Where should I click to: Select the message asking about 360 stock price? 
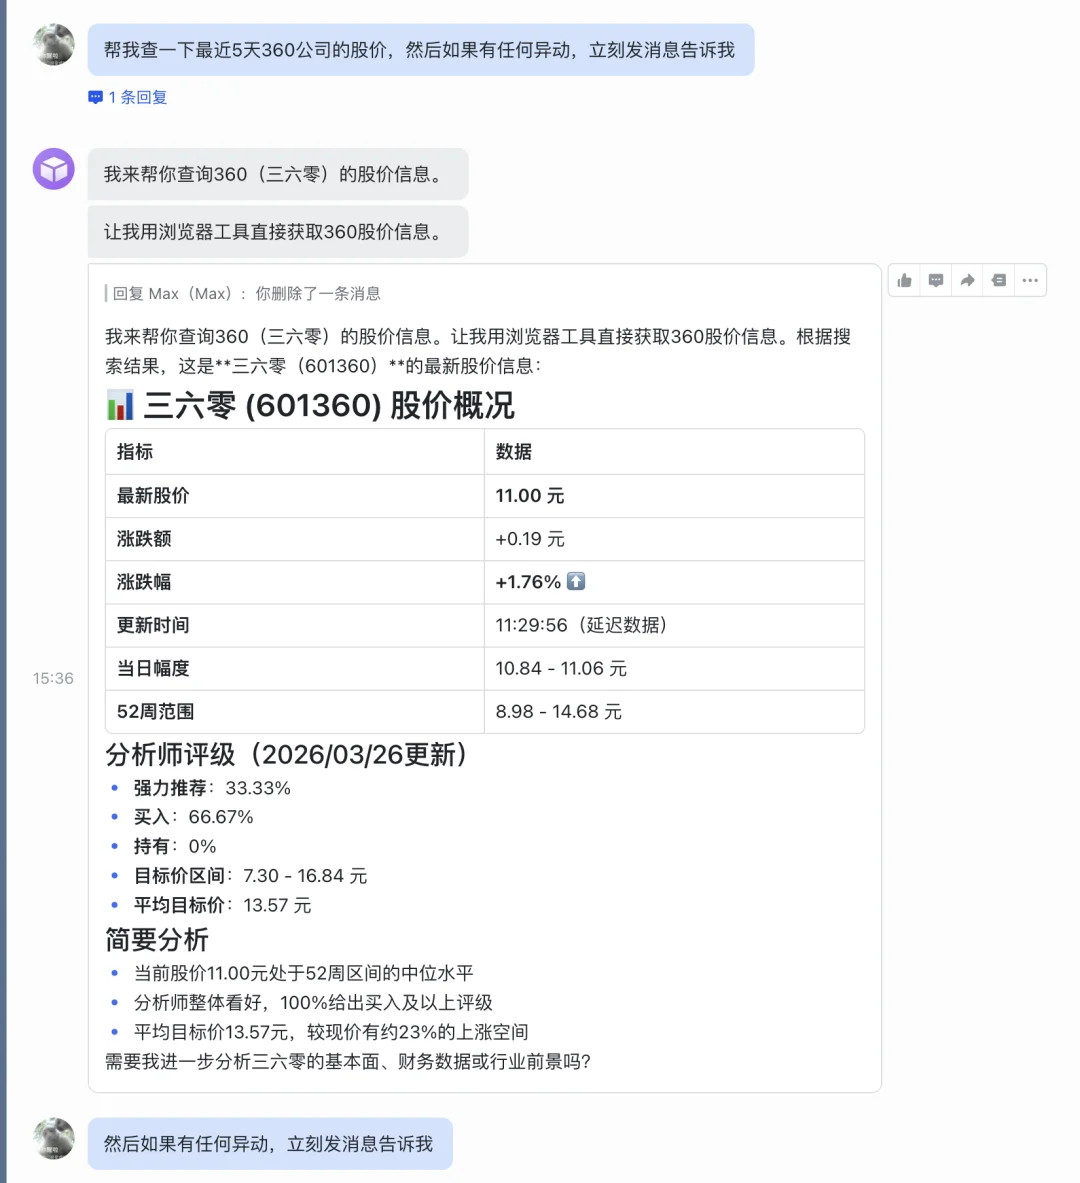(x=420, y=50)
